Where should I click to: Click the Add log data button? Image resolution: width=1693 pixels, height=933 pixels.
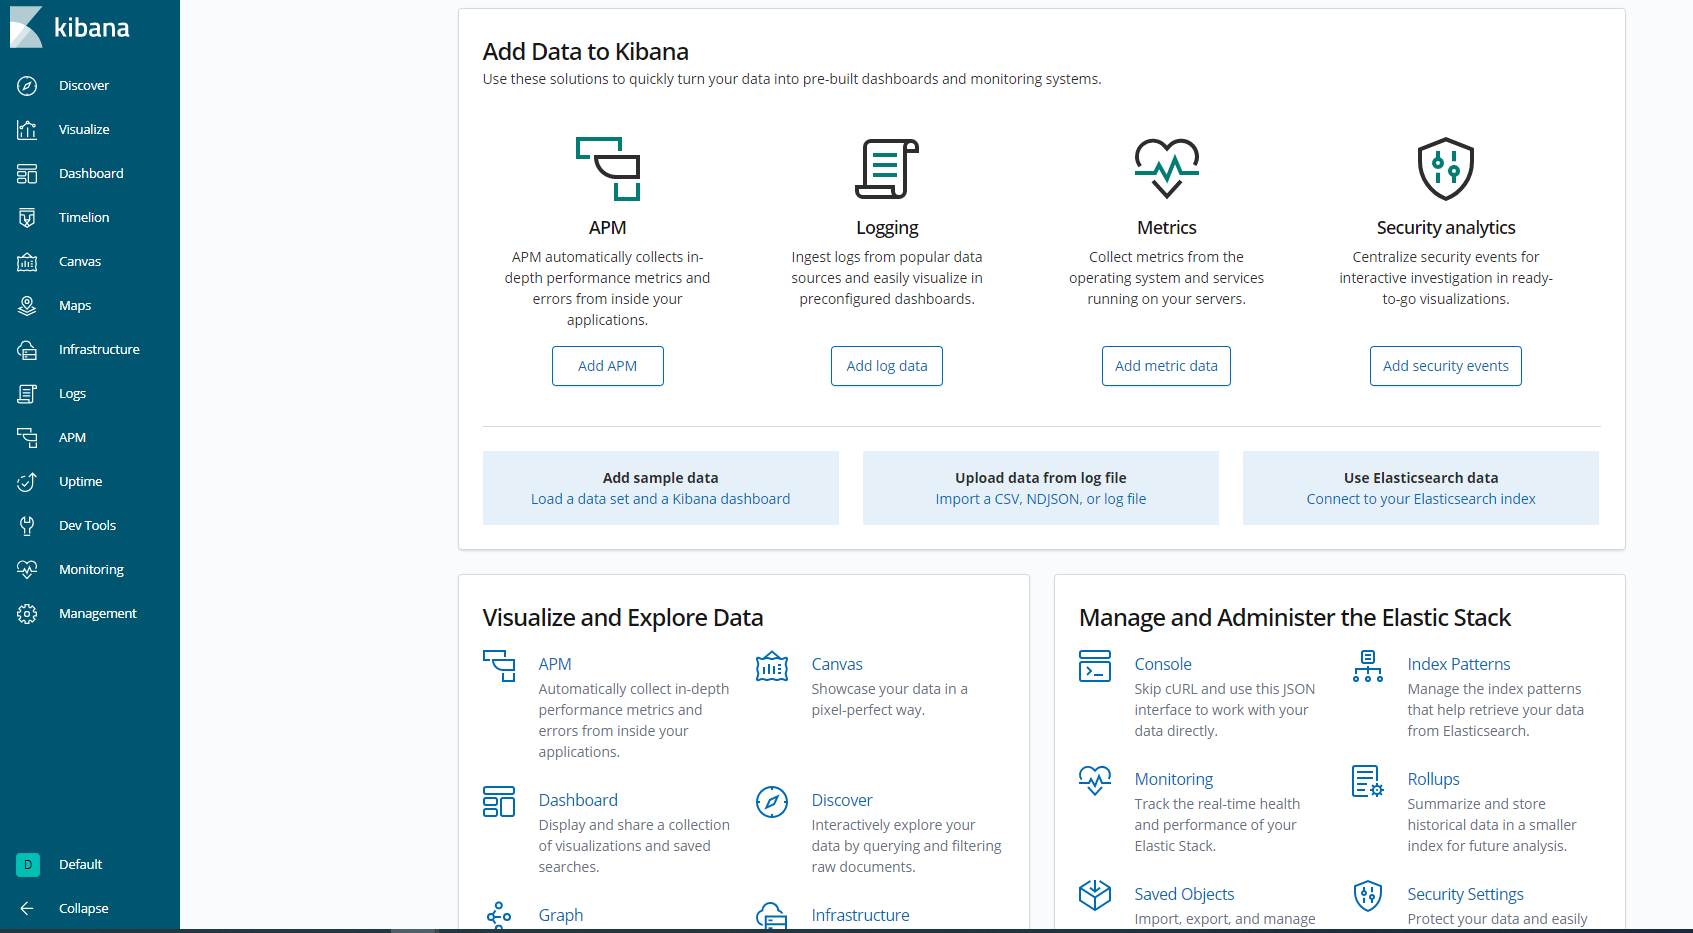[887, 366]
